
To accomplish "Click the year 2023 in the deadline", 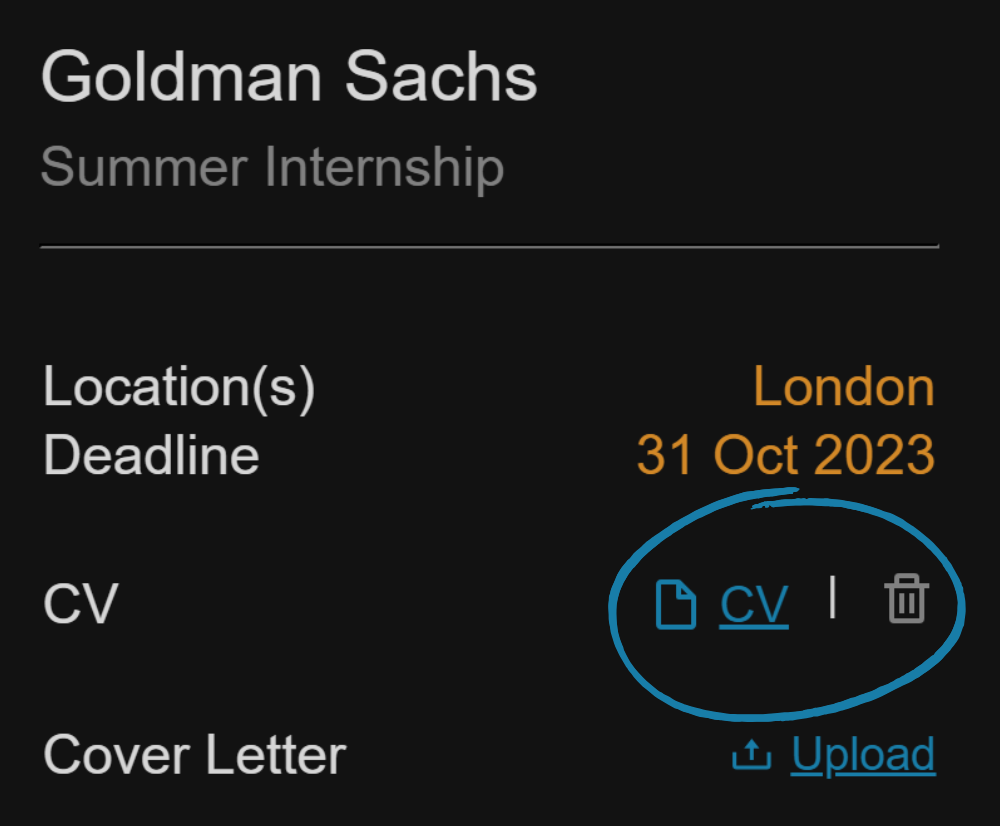I will pos(874,455).
